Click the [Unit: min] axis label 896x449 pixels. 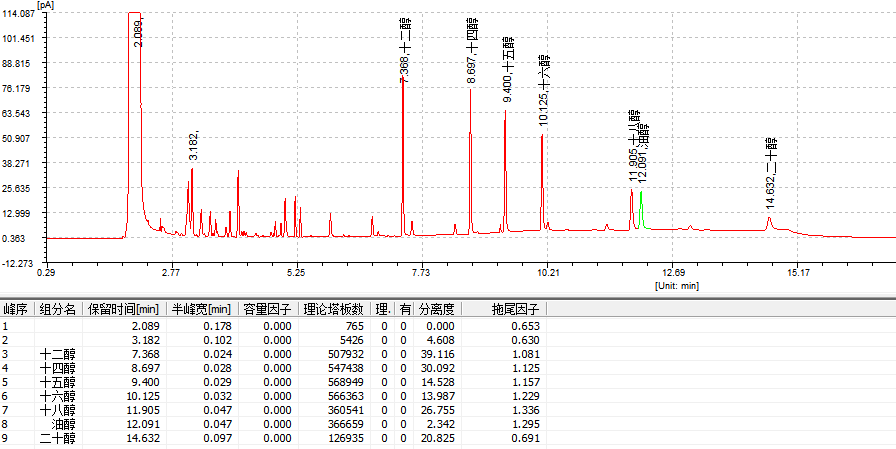[676, 286]
